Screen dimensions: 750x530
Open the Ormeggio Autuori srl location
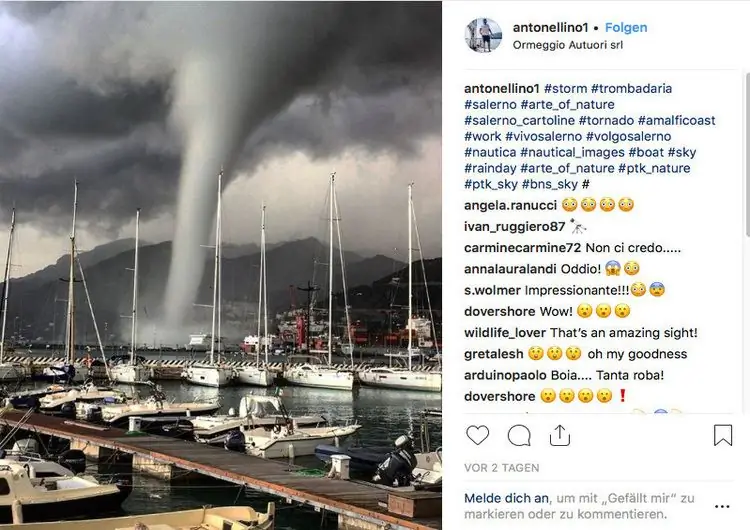click(x=568, y=45)
